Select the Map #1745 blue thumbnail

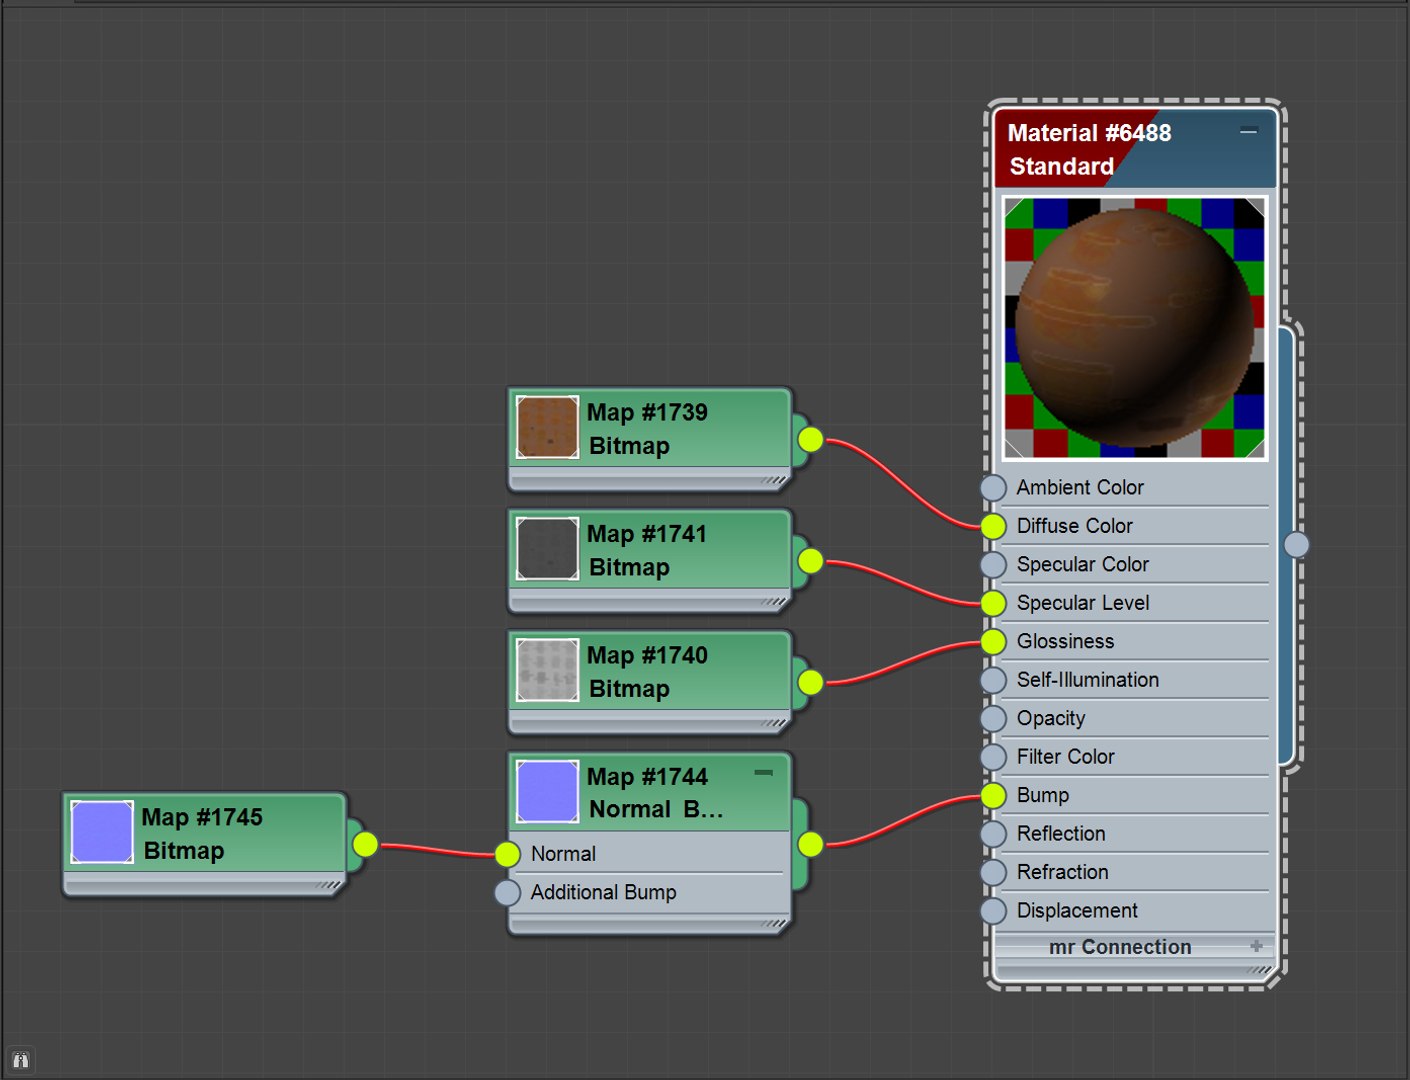(102, 832)
